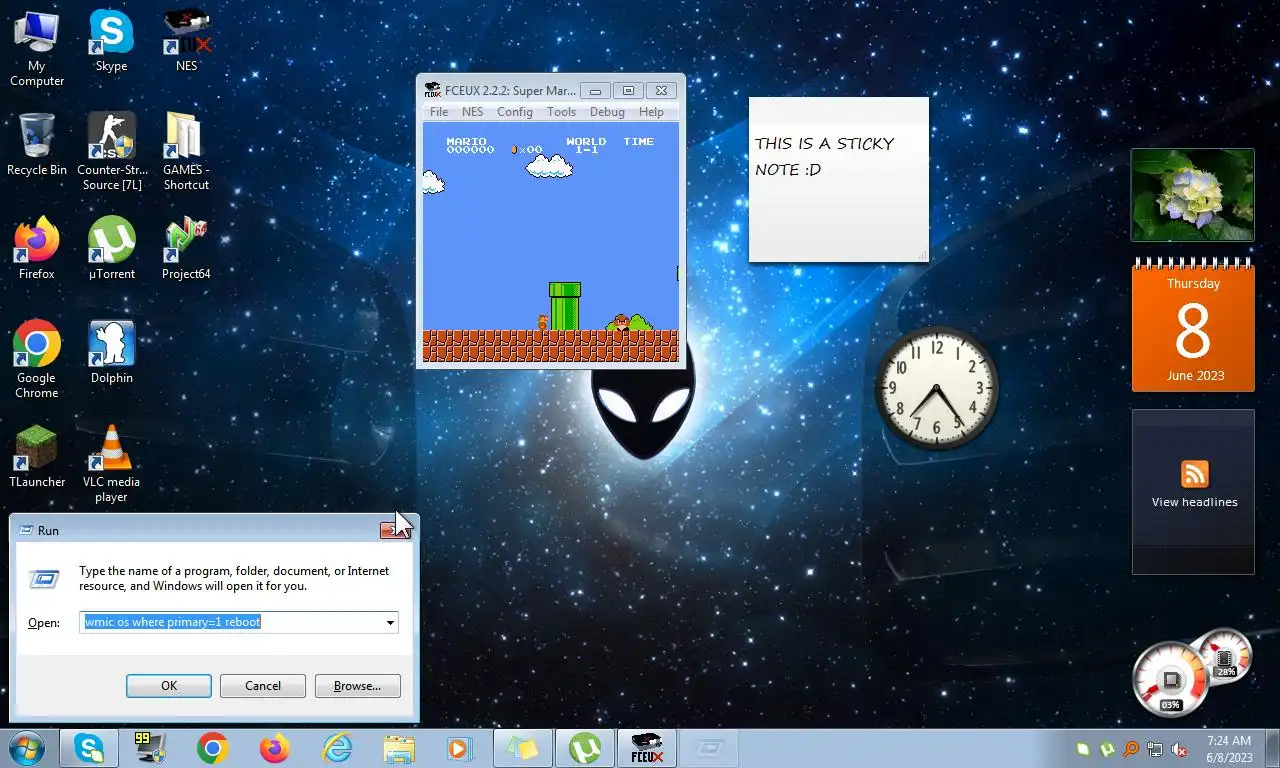Click the Chrome icon in the taskbar
The image size is (1280, 768).
tap(212, 748)
